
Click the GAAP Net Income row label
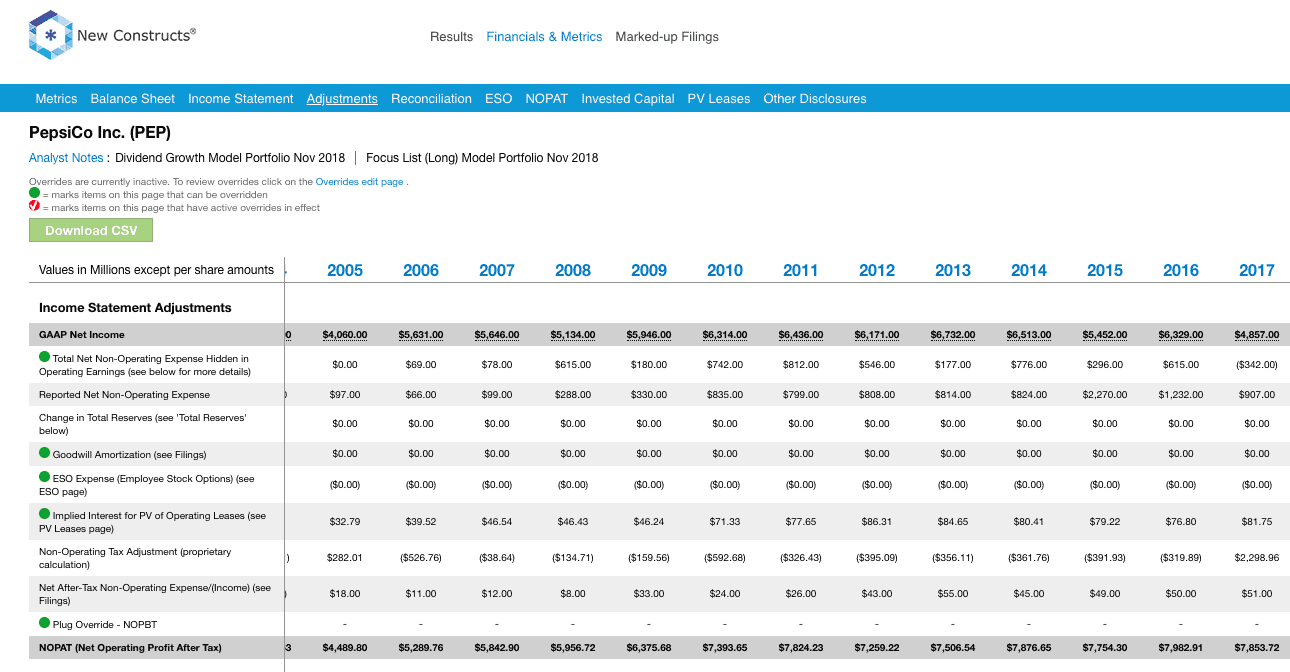click(82, 335)
